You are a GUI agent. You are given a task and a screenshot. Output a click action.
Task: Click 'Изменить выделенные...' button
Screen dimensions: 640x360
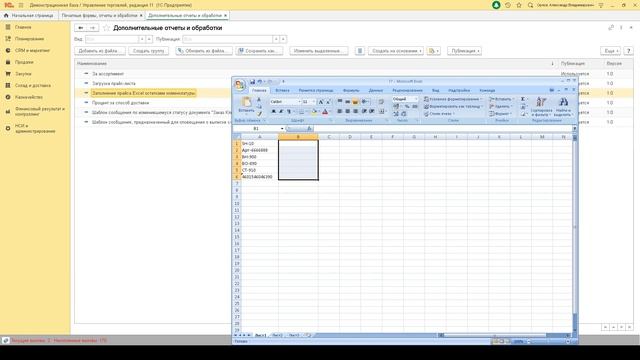[318, 51]
